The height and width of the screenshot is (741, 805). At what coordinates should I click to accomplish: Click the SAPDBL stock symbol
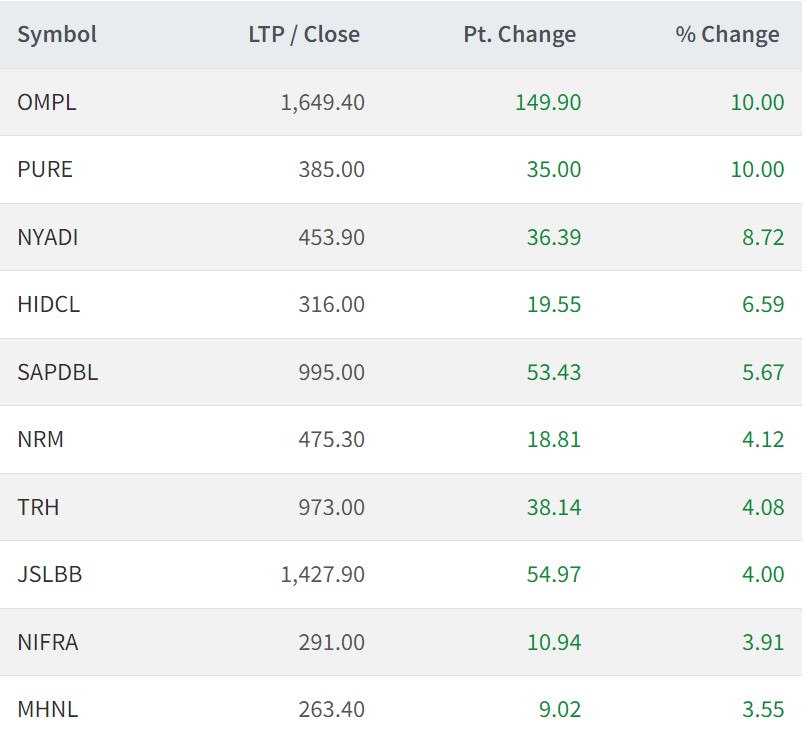58,372
